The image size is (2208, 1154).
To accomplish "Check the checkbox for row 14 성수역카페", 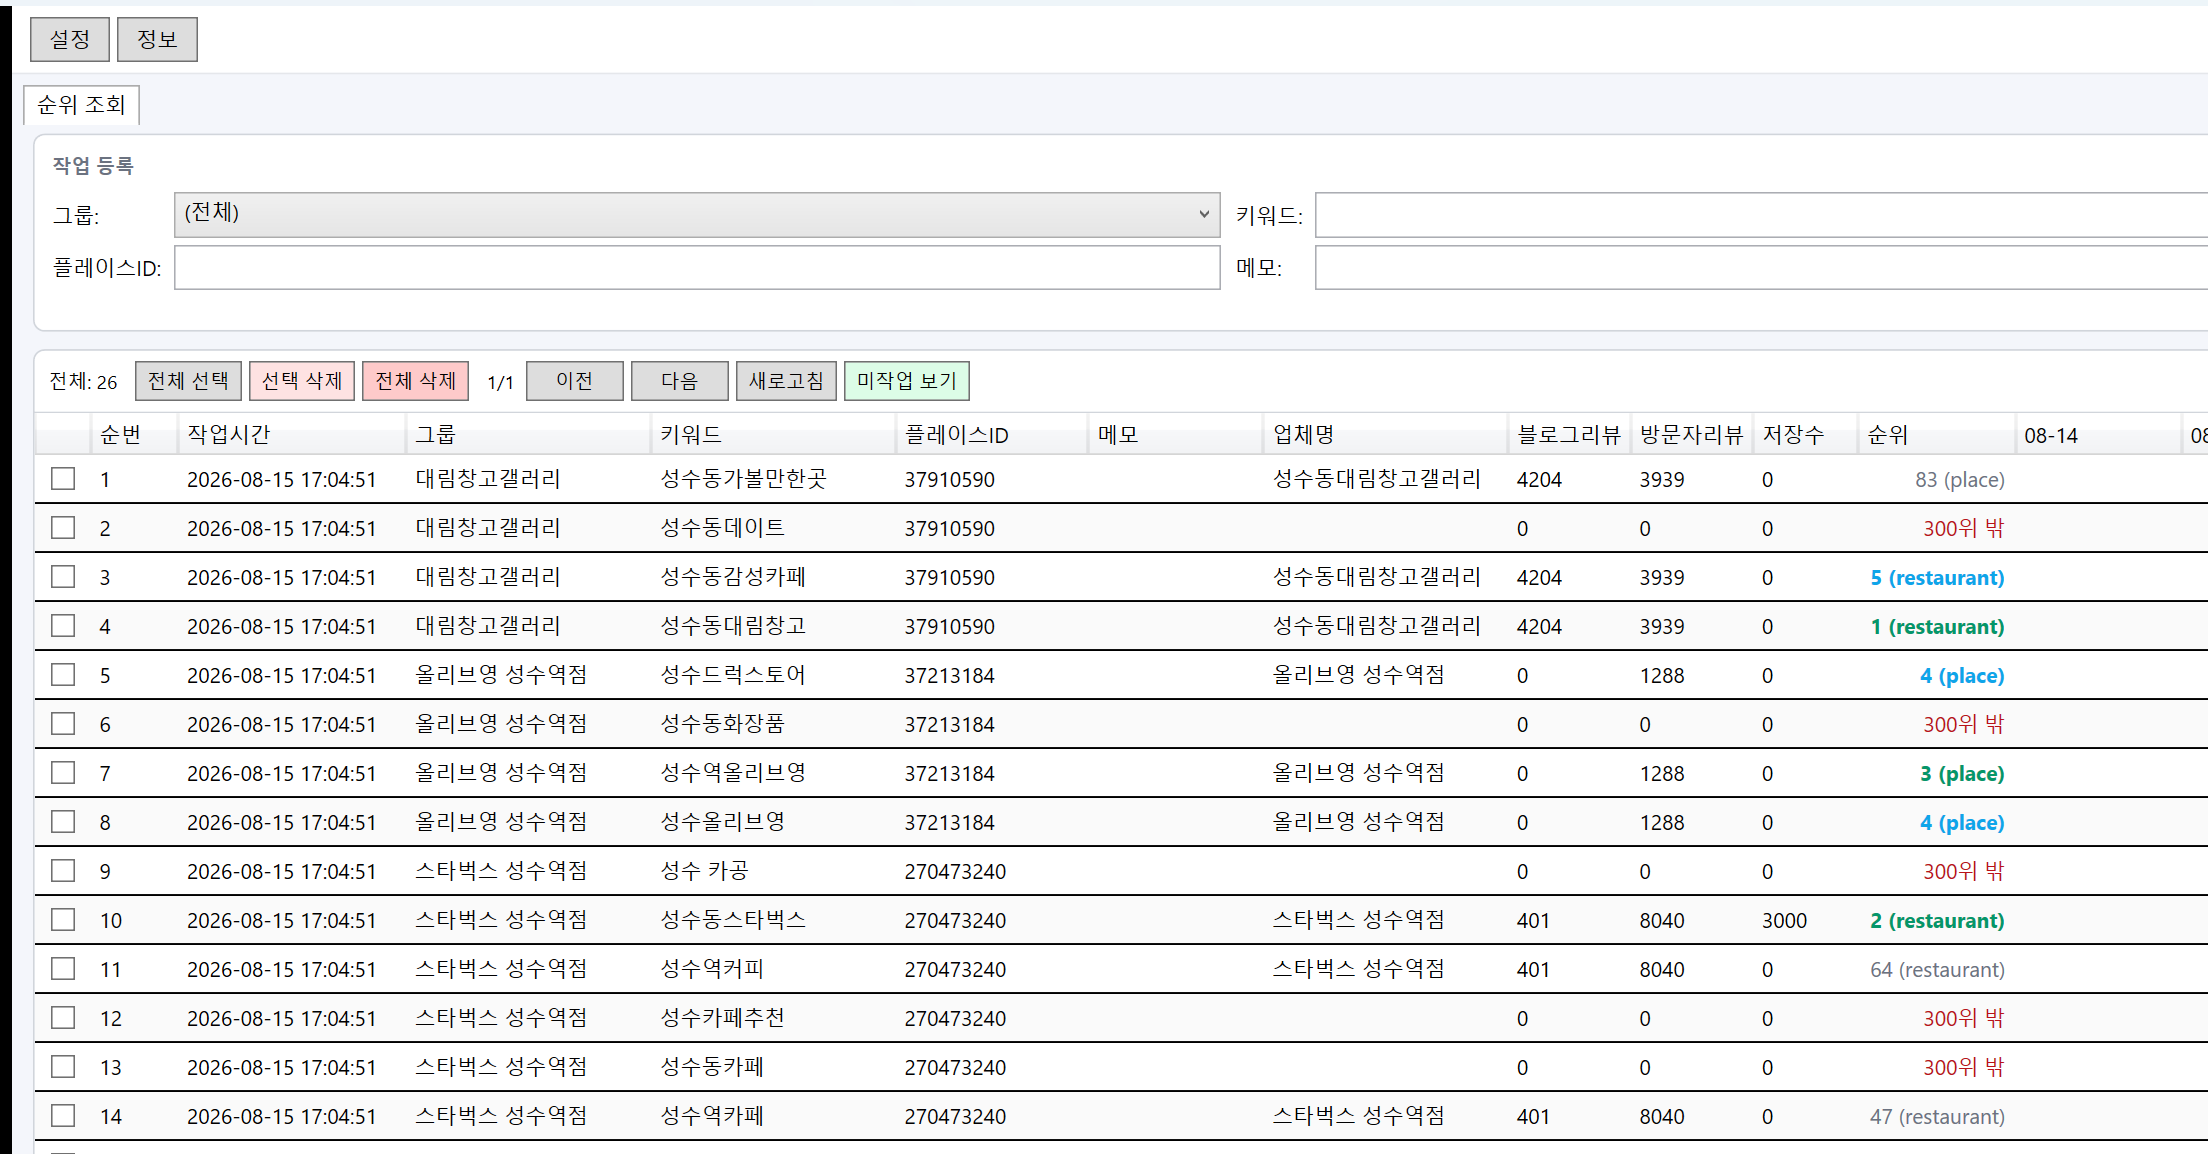I will [63, 1116].
